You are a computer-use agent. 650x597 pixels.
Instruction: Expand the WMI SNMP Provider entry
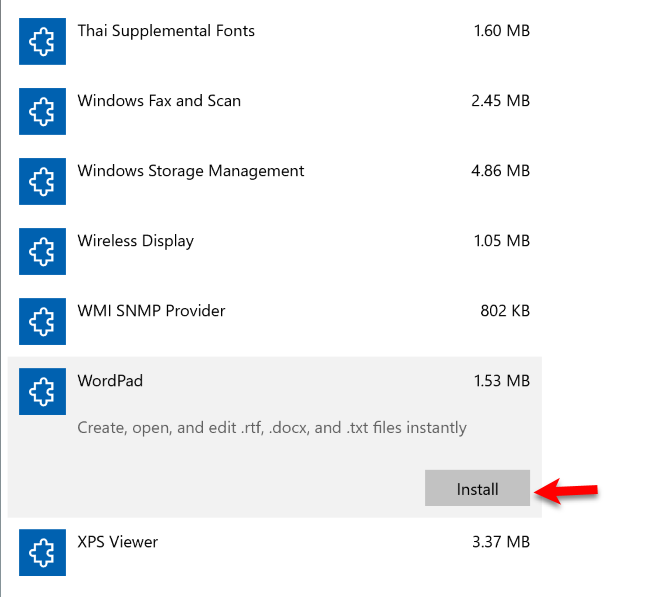coord(151,311)
